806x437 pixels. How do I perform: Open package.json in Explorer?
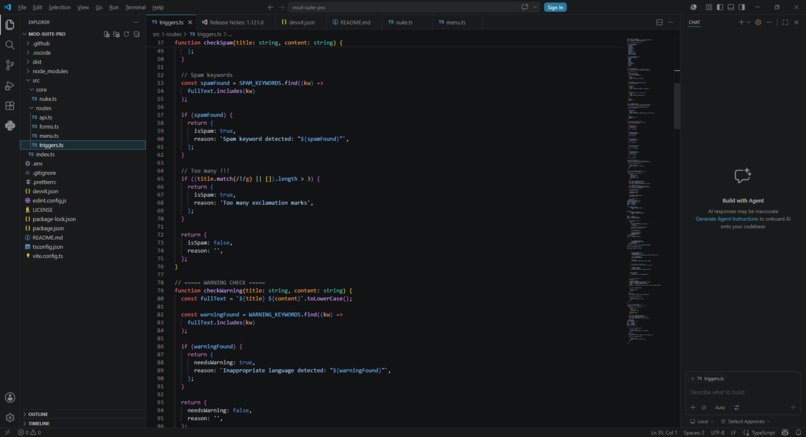83,228
